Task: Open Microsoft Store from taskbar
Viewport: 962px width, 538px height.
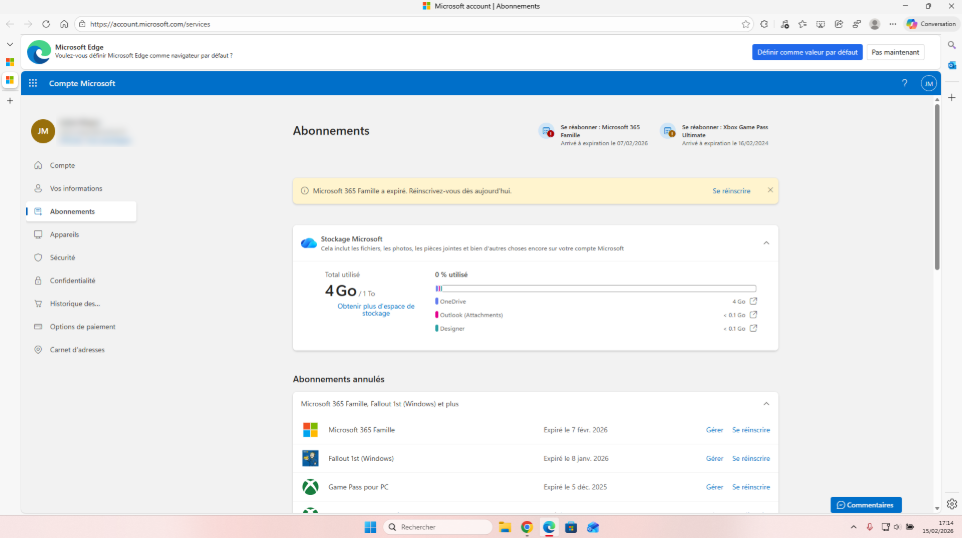Action: pos(571,527)
